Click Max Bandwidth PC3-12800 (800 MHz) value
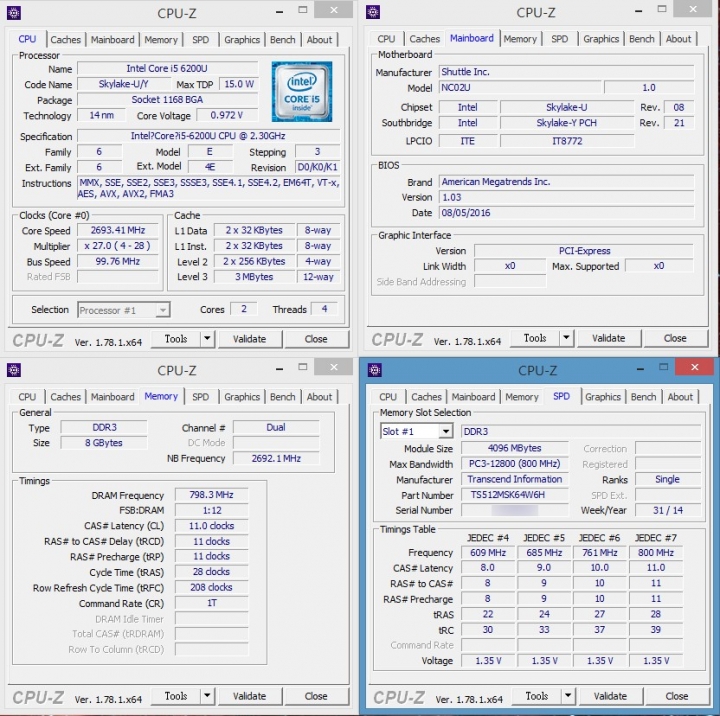720x716 pixels. click(x=514, y=463)
